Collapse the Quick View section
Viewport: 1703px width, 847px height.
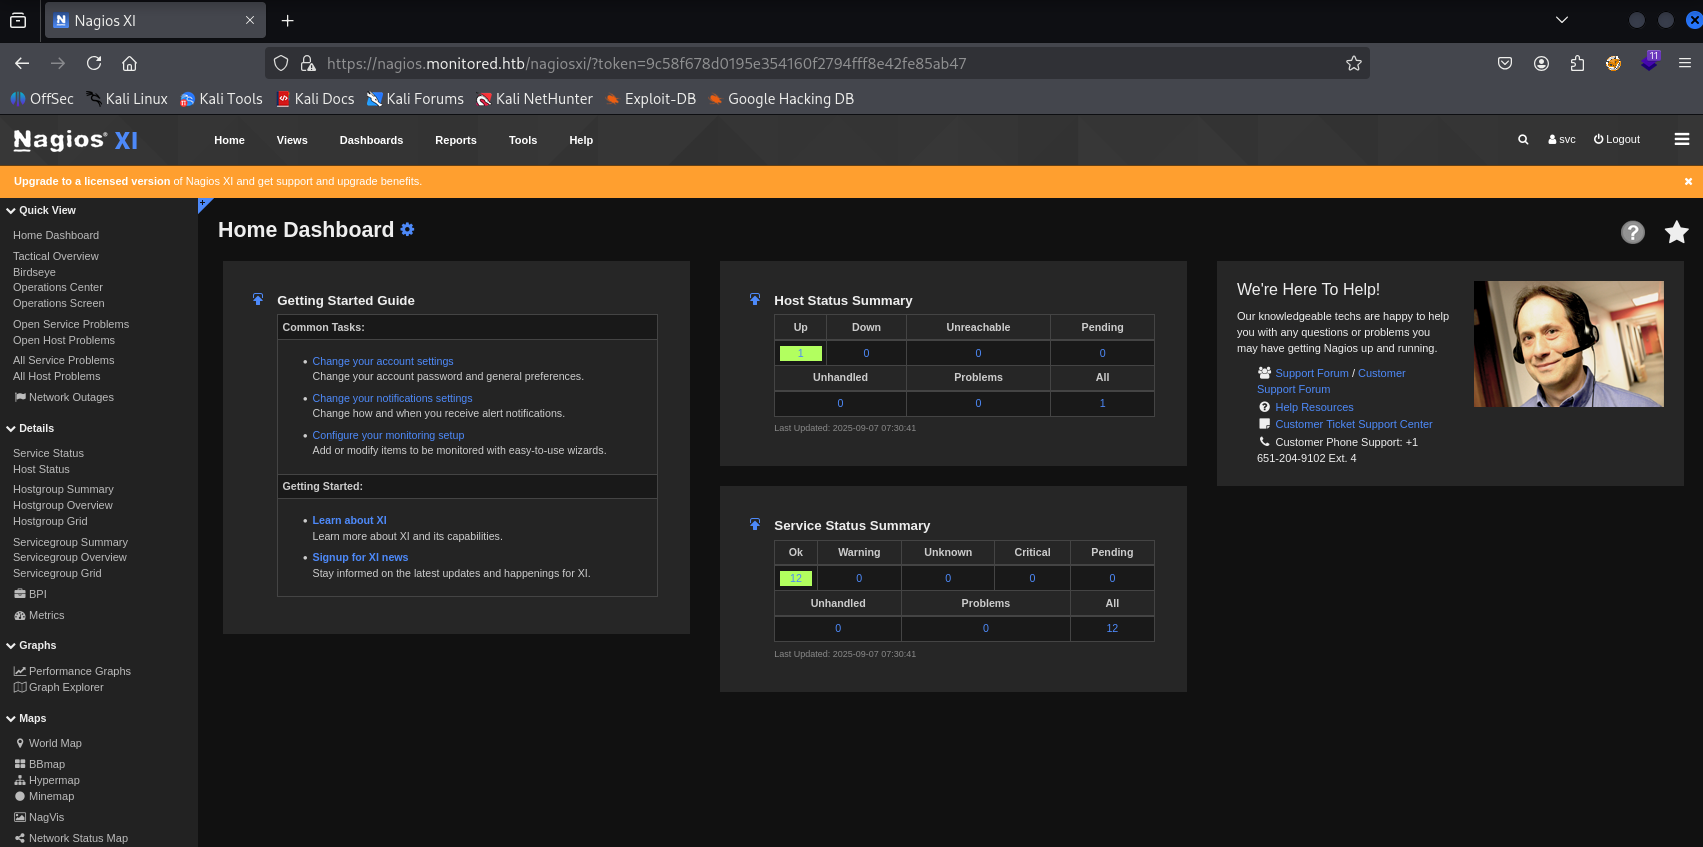(x=41, y=210)
